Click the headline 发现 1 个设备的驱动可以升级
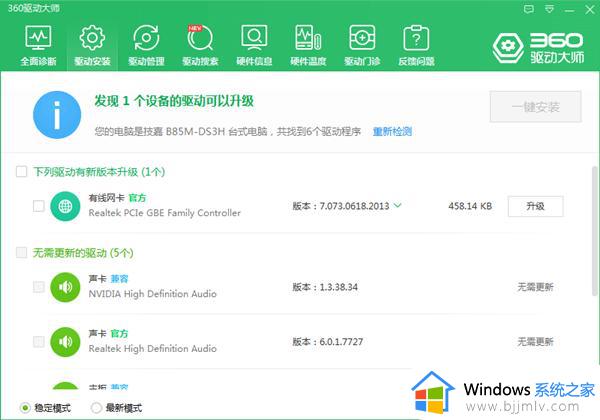The height and width of the screenshot is (420, 600). [x=174, y=101]
